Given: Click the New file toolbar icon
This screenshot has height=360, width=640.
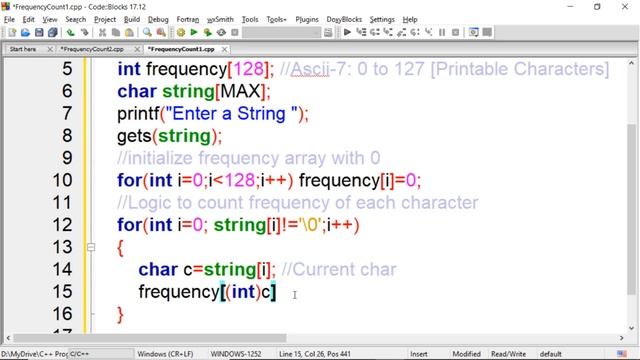Looking at the screenshot, I should point(12,32).
